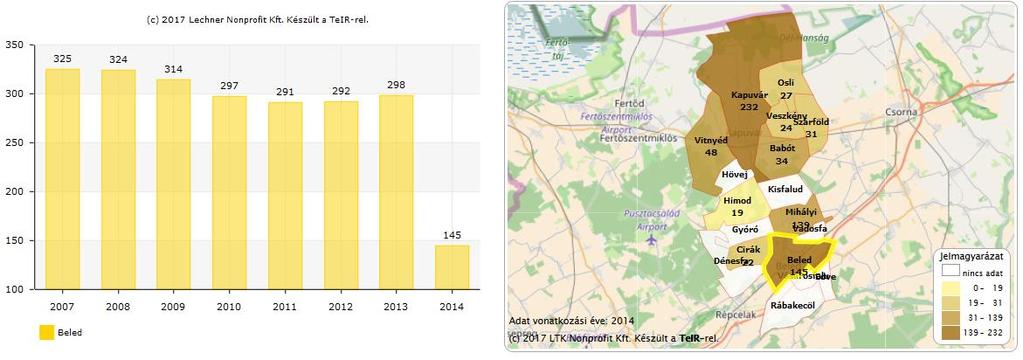Click the Vadosfa map label
Viewport: 1023px width, 360px height.
click(809, 228)
